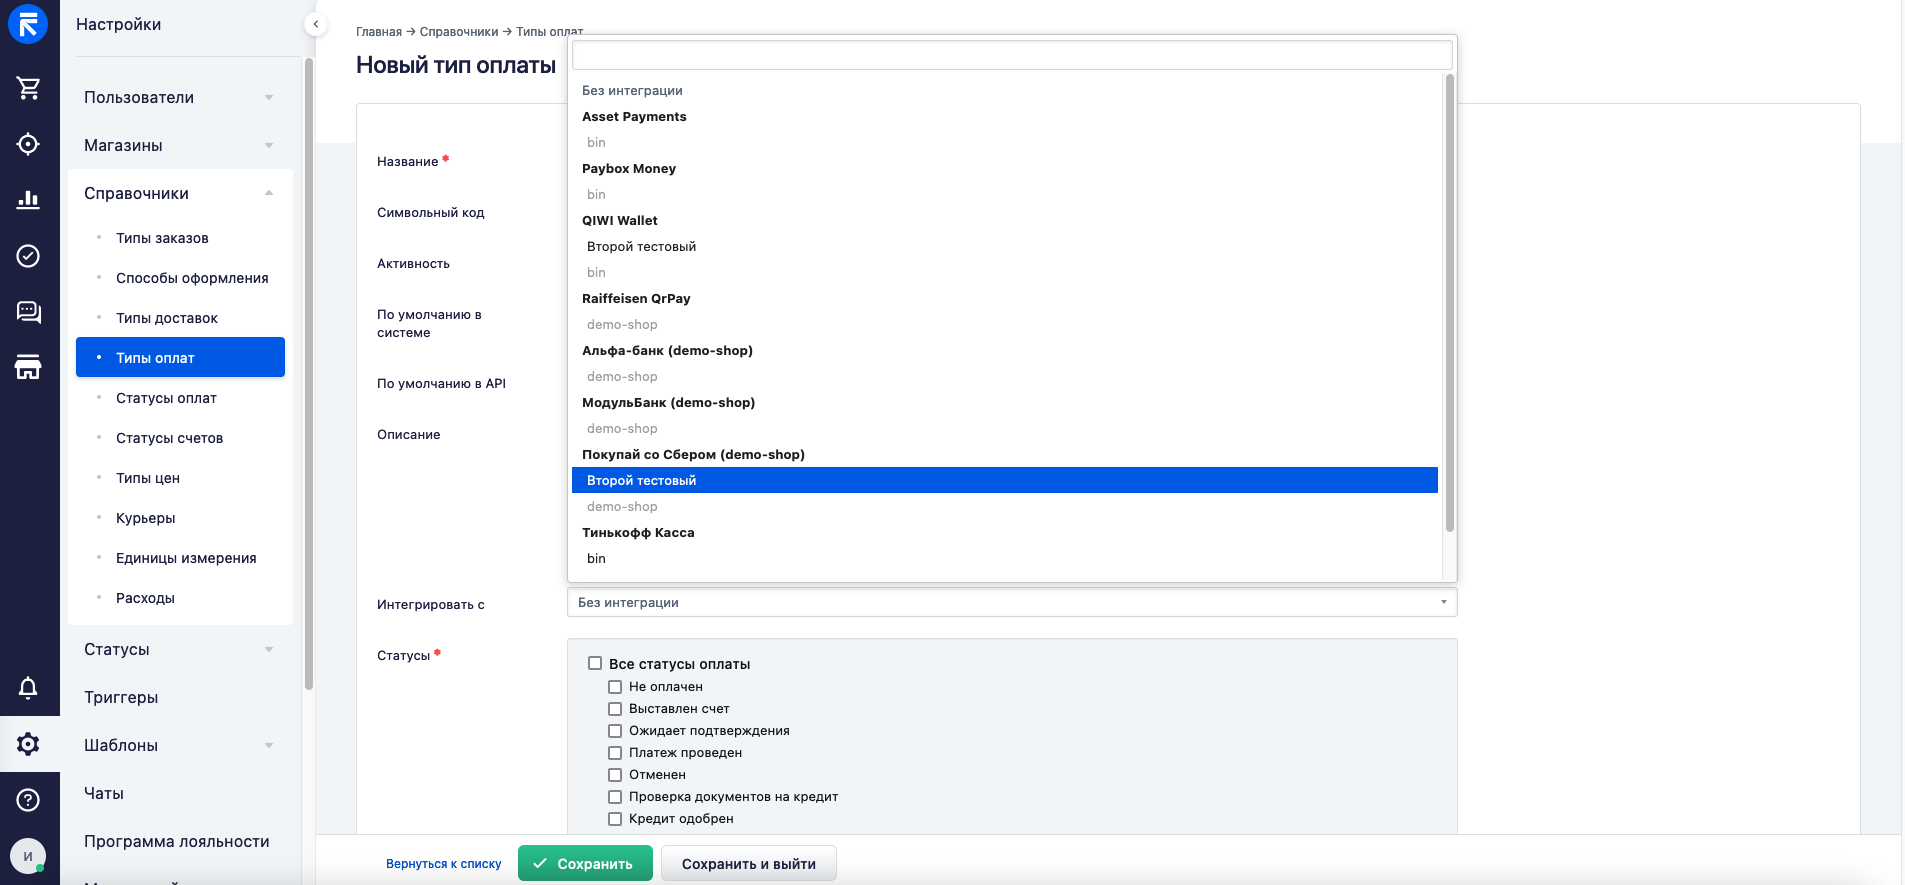Select 'Без интеграции' option in list
Screen dimensions: 1905x885
pos(1005,90)
